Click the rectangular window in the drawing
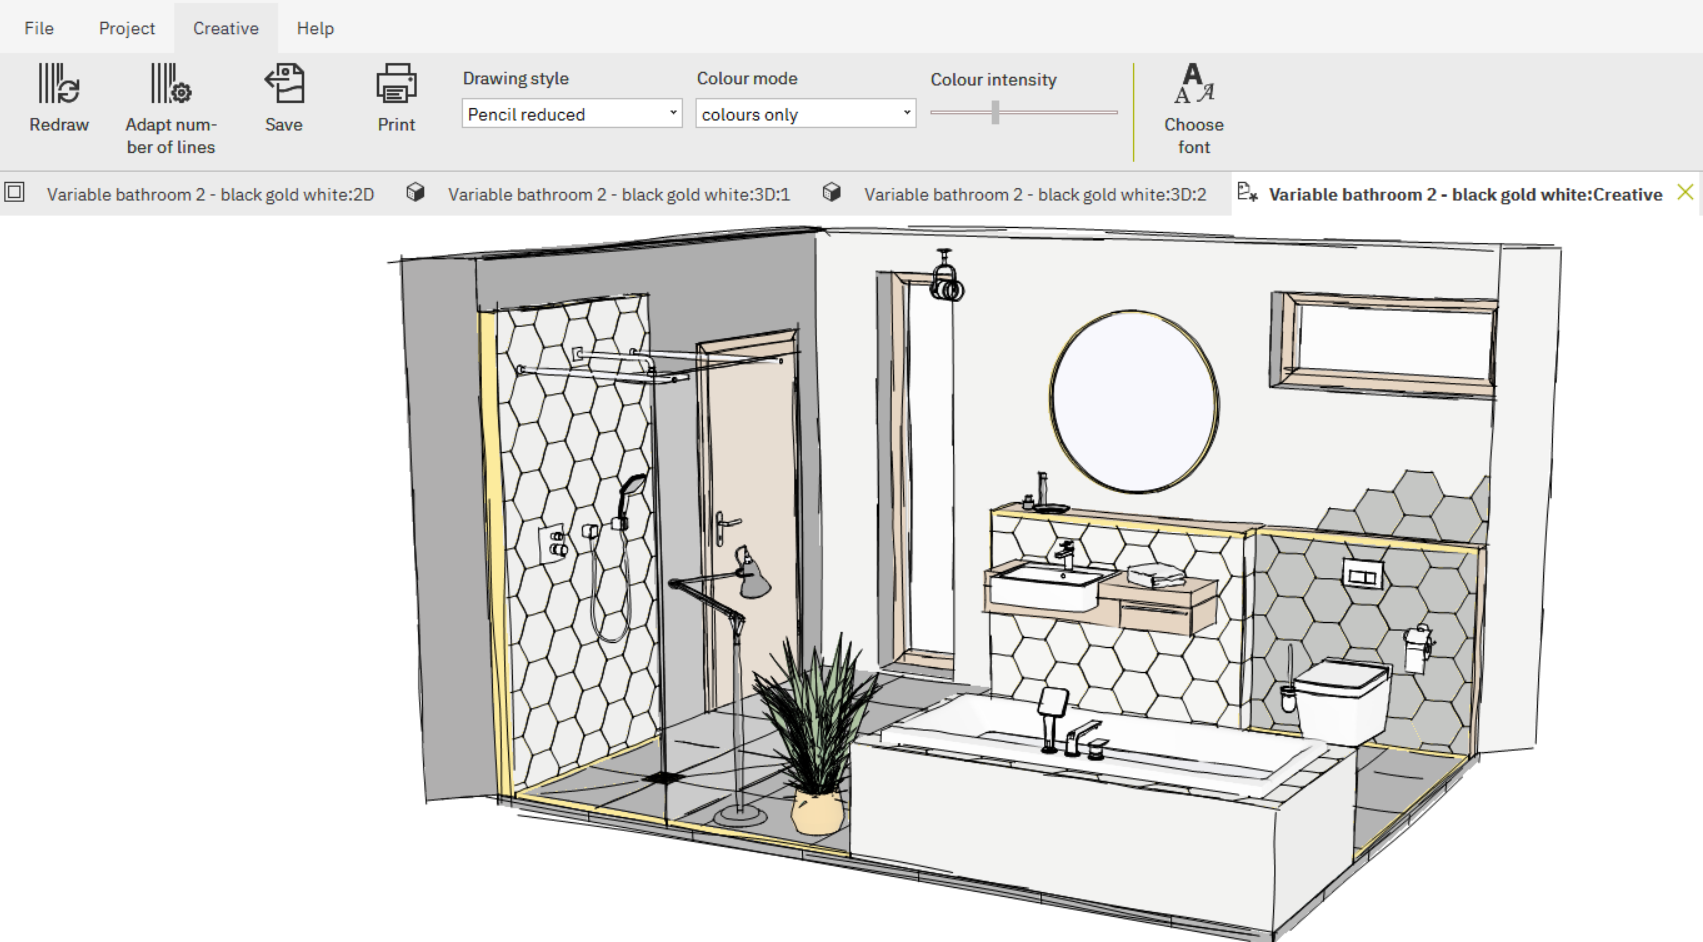This screenshot has height=942, width=1703. click(1384, 344)
